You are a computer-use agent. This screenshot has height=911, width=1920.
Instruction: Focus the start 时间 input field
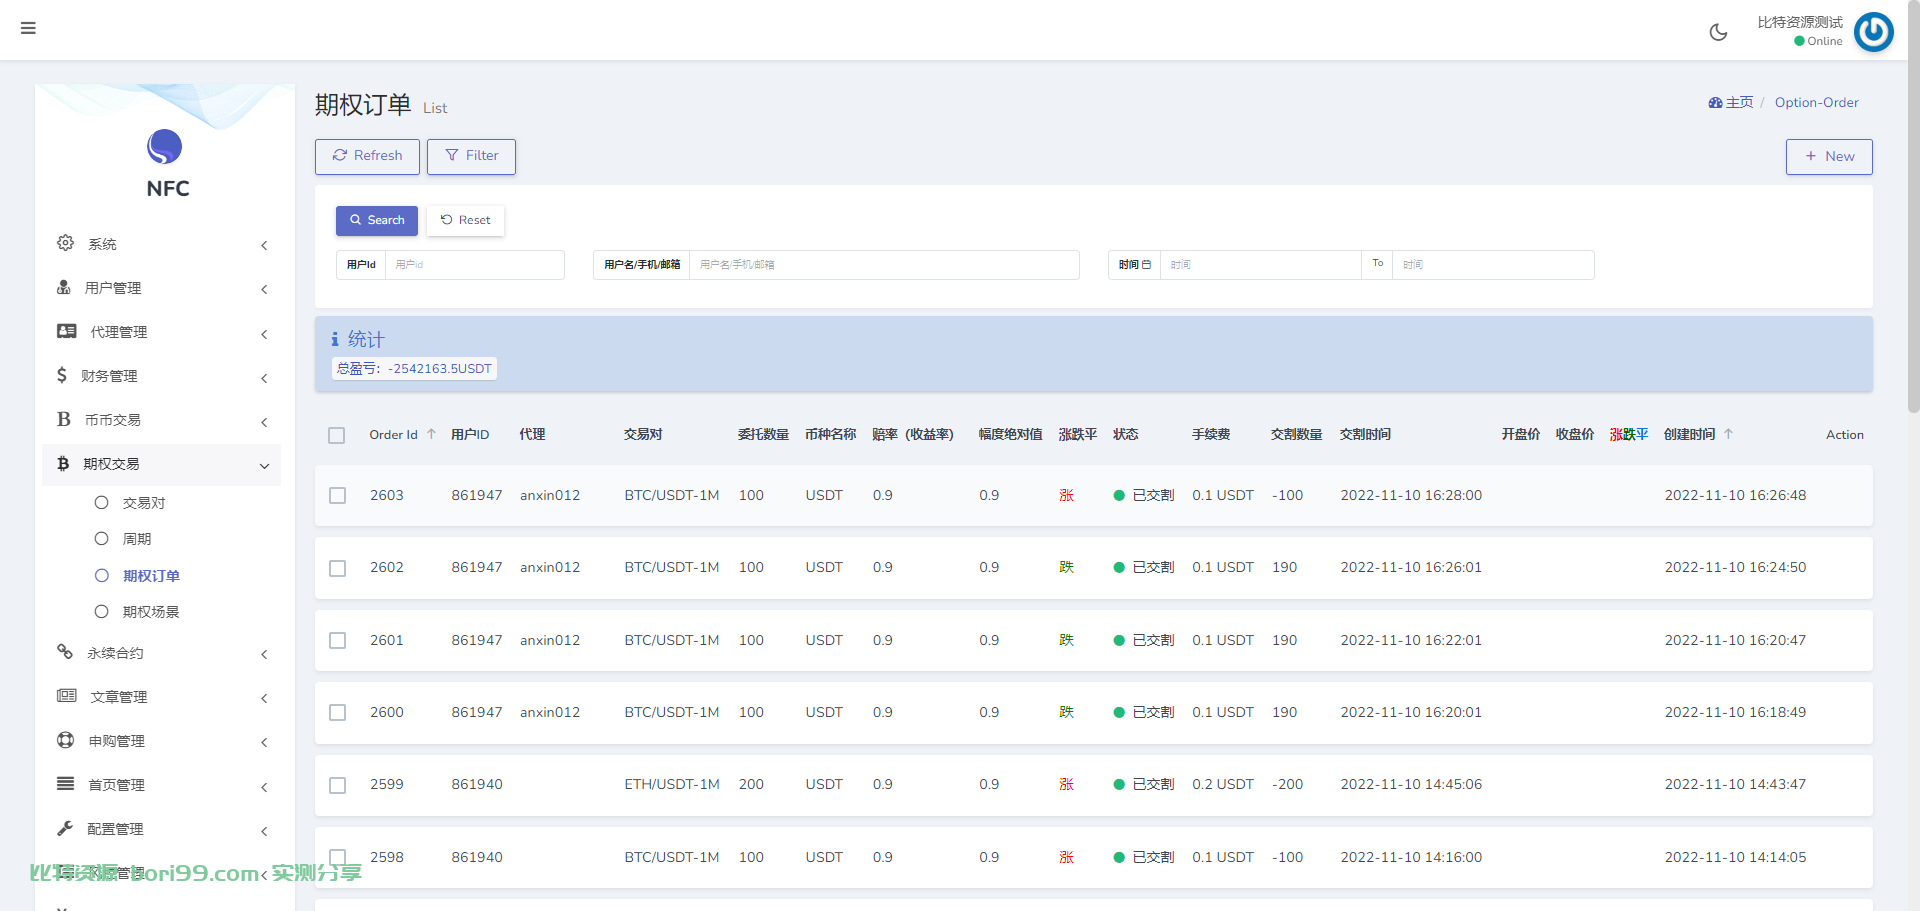(x=1260, y=265)
